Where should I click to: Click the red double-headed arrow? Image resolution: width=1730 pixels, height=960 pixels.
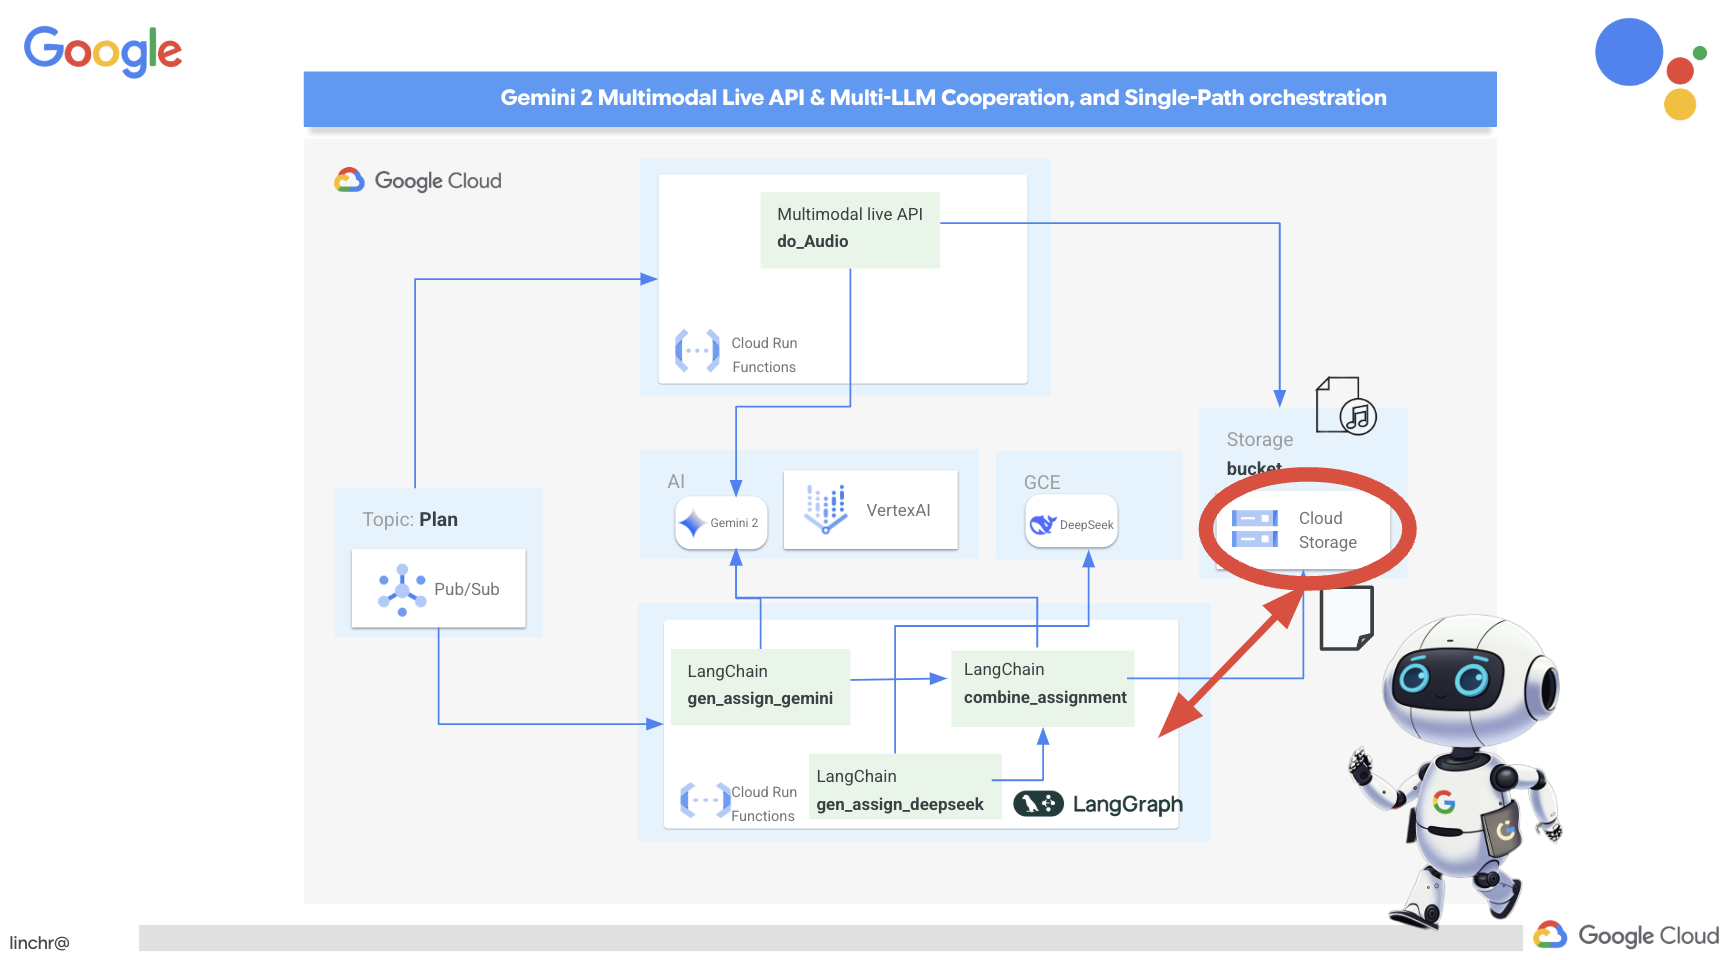pyautogui.click(x=1232, y=665)
